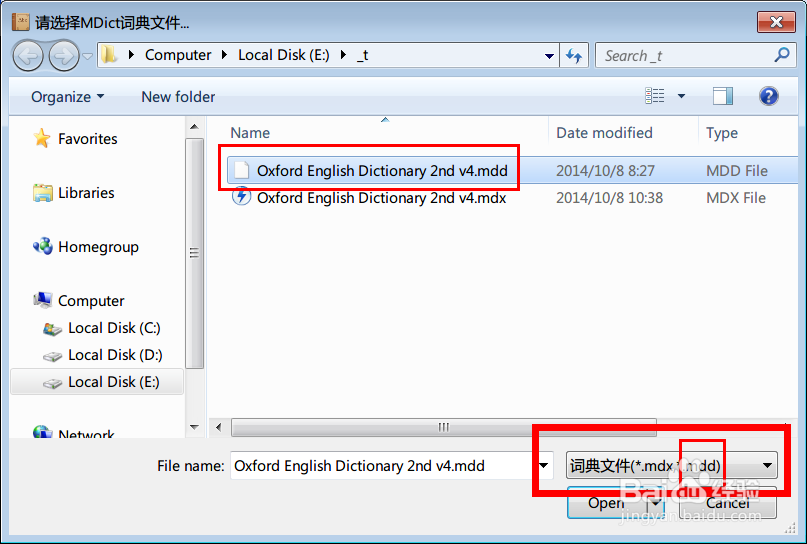The width and height of the screenshot is (807, 544).
Task: Open the Organize menu
Action: pyautogui.click(x=67, y=97)
